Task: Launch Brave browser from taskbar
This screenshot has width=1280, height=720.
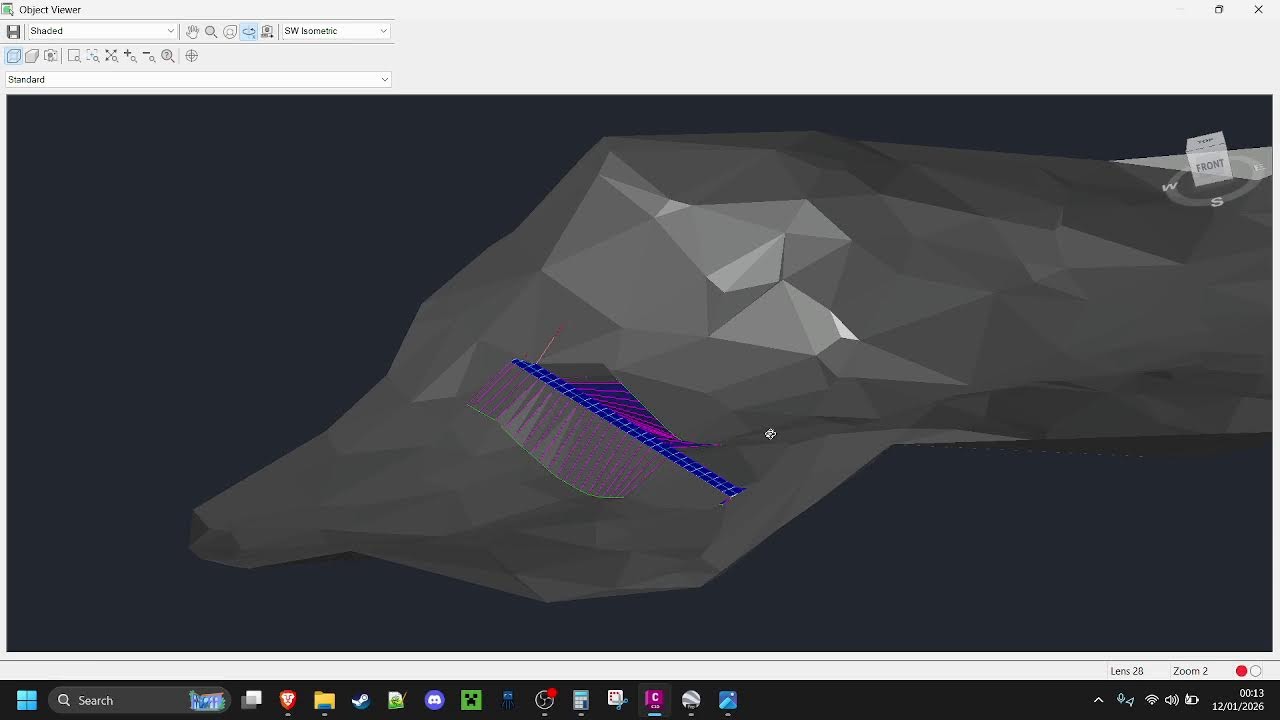Action: pos(288,700)
